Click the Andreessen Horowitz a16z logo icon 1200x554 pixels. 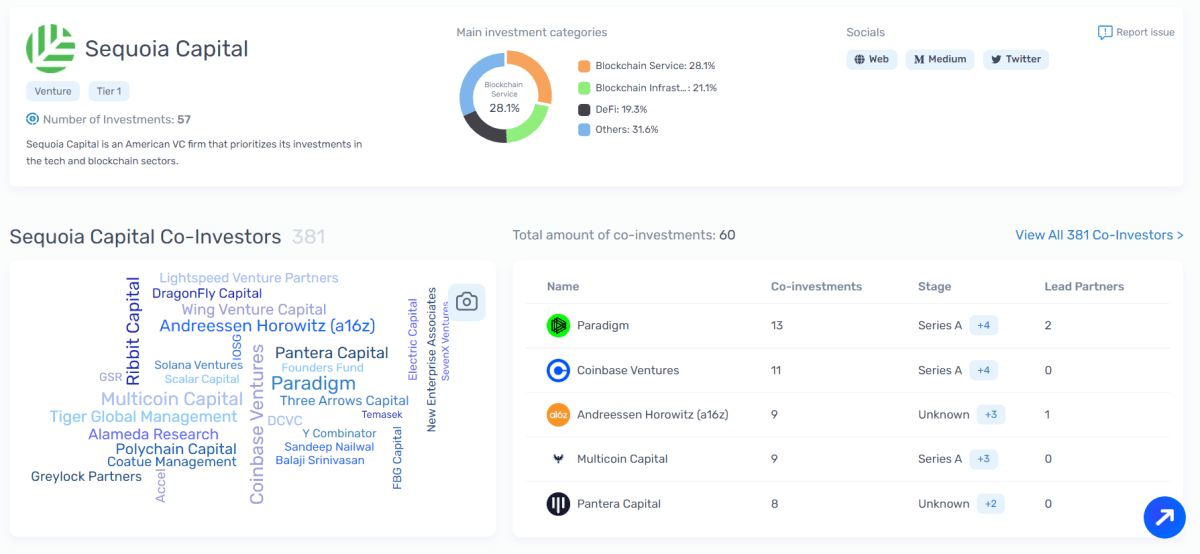point(558,414)
